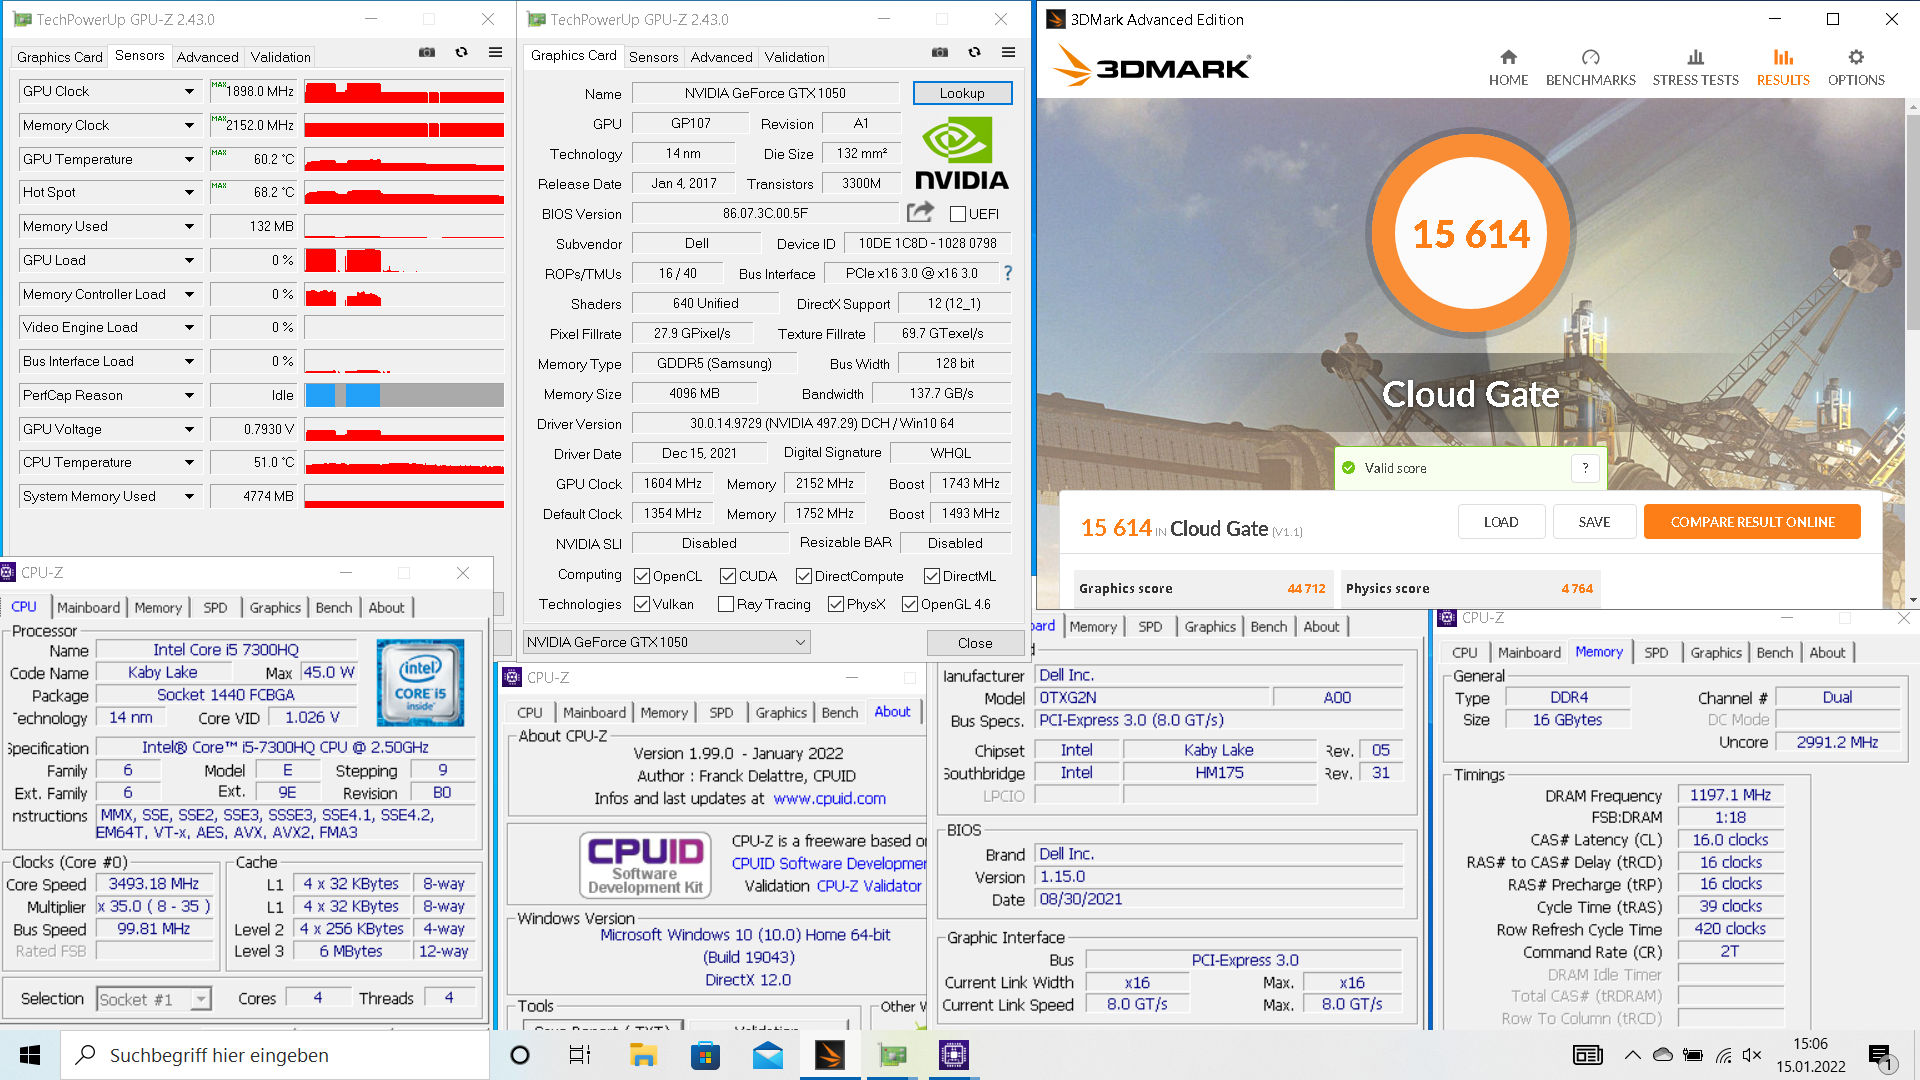The width and height of the screenshot is (1920, 1080).
Task: Expand the PerfCap Reason sensor dropdown
Action: point(189,395)
